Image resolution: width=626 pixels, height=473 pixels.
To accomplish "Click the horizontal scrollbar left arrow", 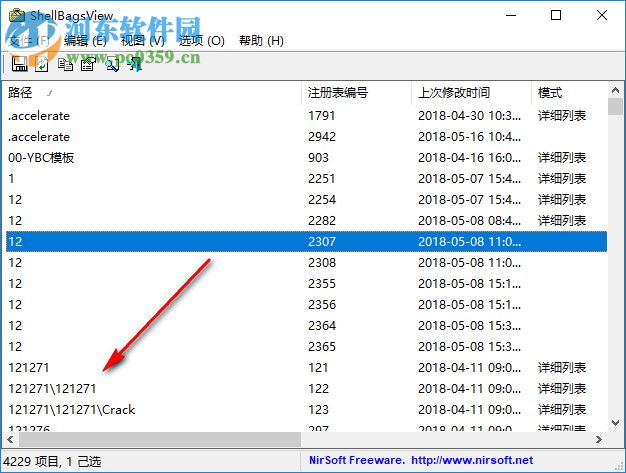I will point(10,439).
